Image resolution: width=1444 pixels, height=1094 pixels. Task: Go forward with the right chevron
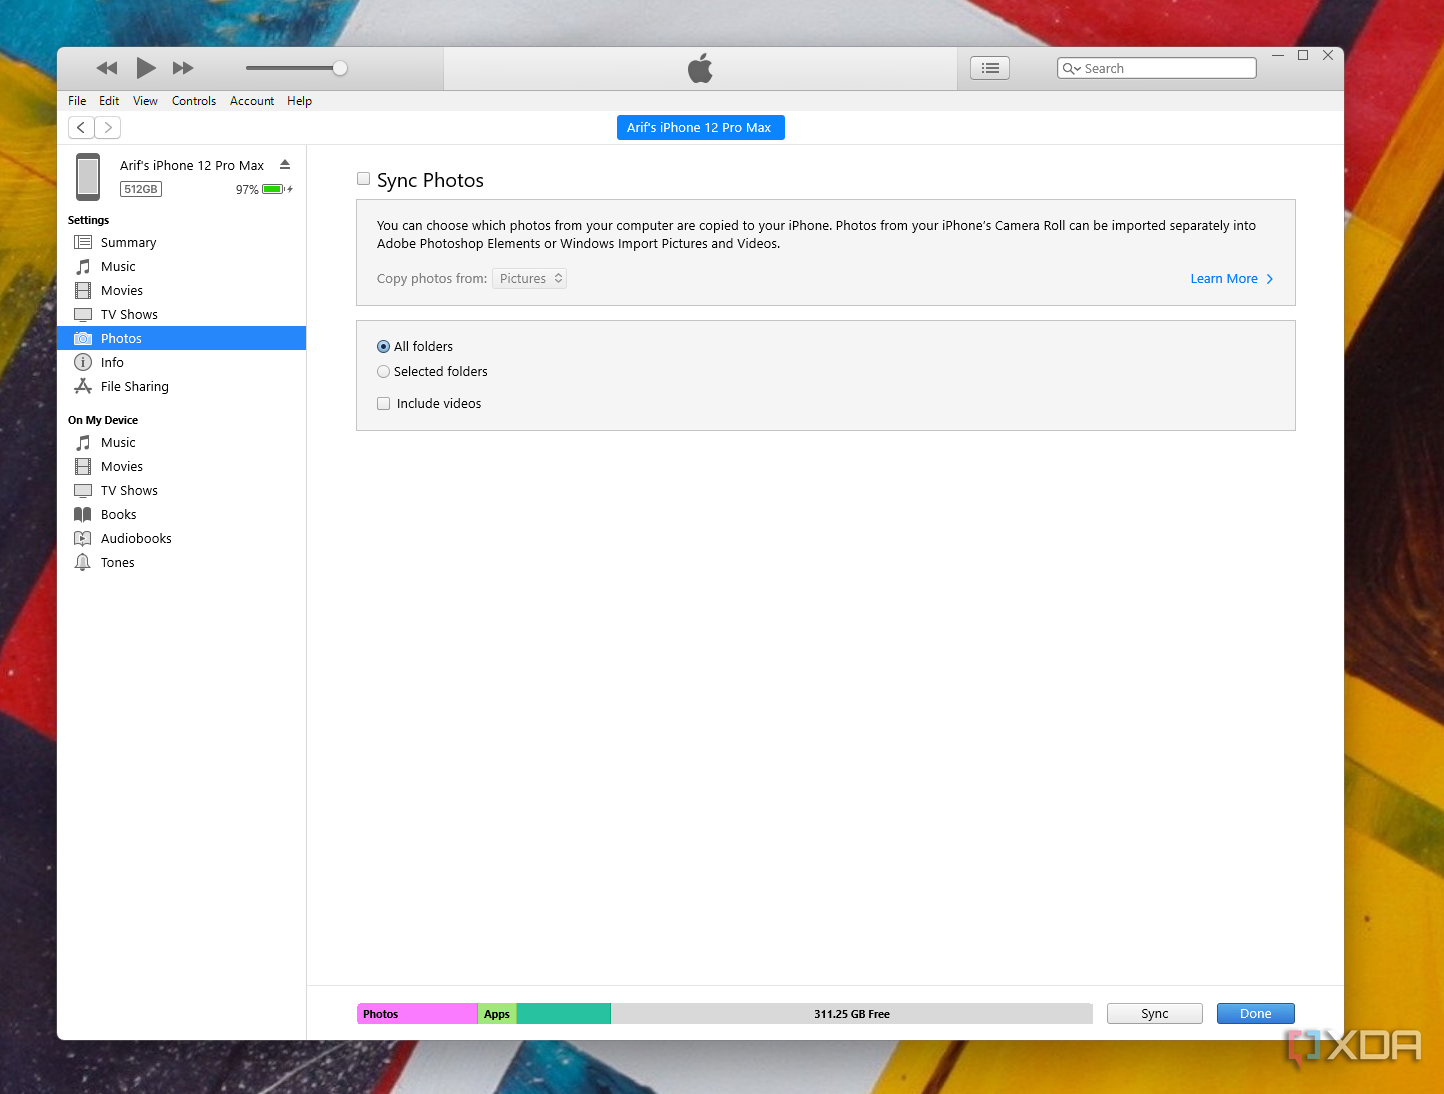pyautogui.click(x=108, y=127)
